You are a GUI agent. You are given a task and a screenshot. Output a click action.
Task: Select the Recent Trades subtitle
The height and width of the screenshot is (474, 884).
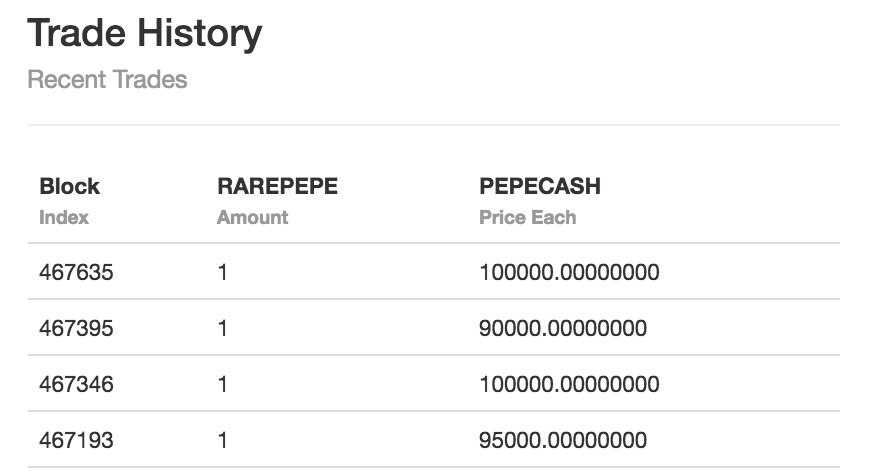tap(107, 79)
